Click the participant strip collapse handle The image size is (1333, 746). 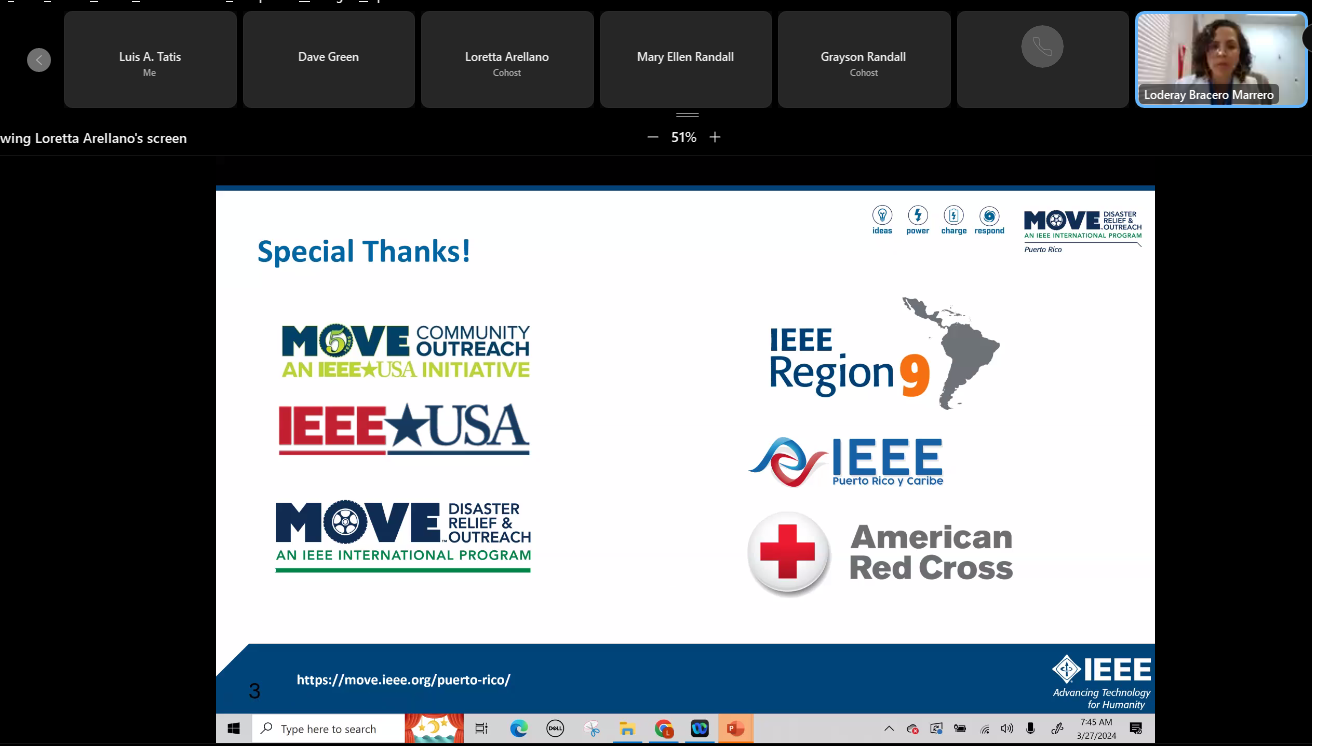tap(687, 116)
